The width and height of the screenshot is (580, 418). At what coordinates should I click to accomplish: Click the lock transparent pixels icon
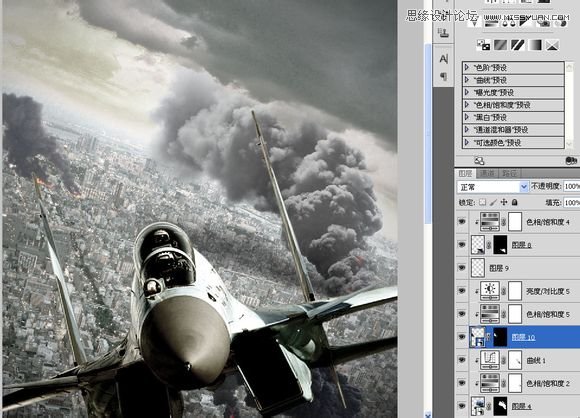[x=482, y=202]
